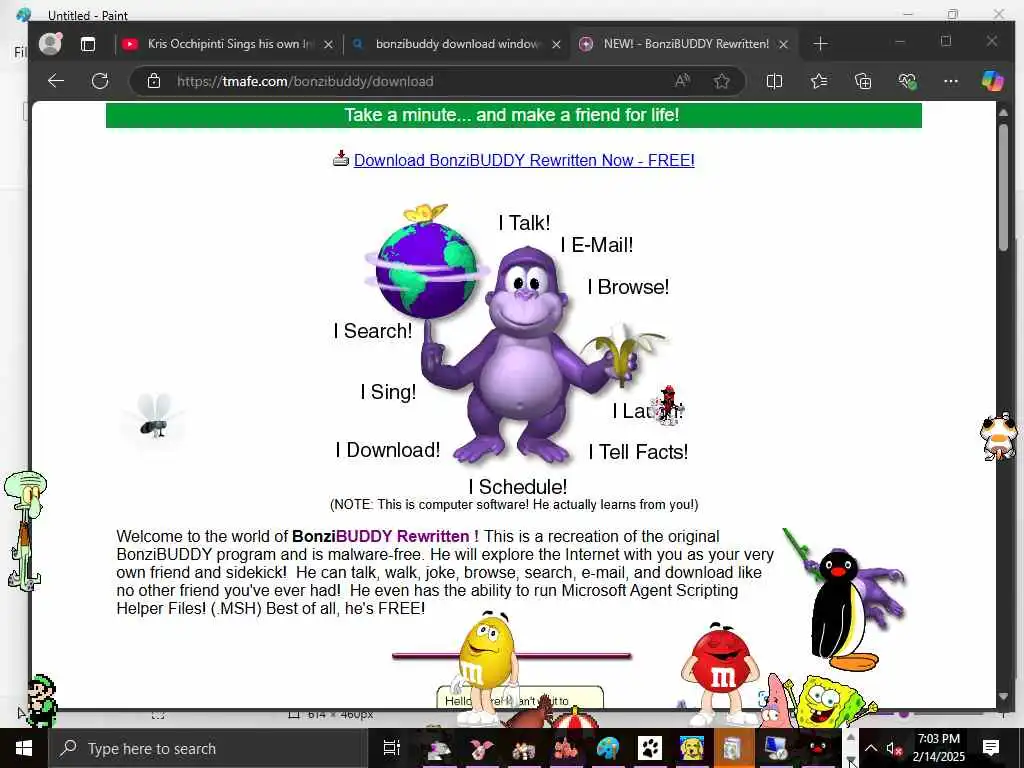This screenshot has height=768, width=1024.
Task: Click the 'I Browse!' text
Action: [x=628, y=287]
